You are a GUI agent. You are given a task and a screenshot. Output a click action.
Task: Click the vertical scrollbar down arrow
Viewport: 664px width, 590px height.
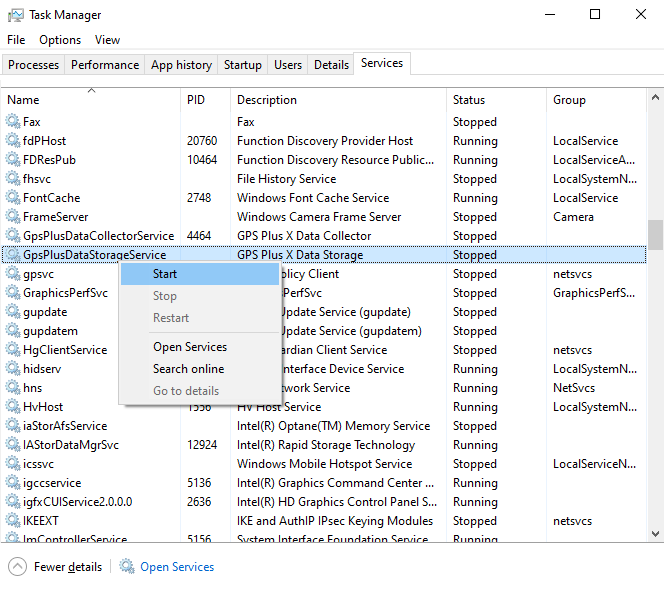pyautogui.click(x=655, y=534)
